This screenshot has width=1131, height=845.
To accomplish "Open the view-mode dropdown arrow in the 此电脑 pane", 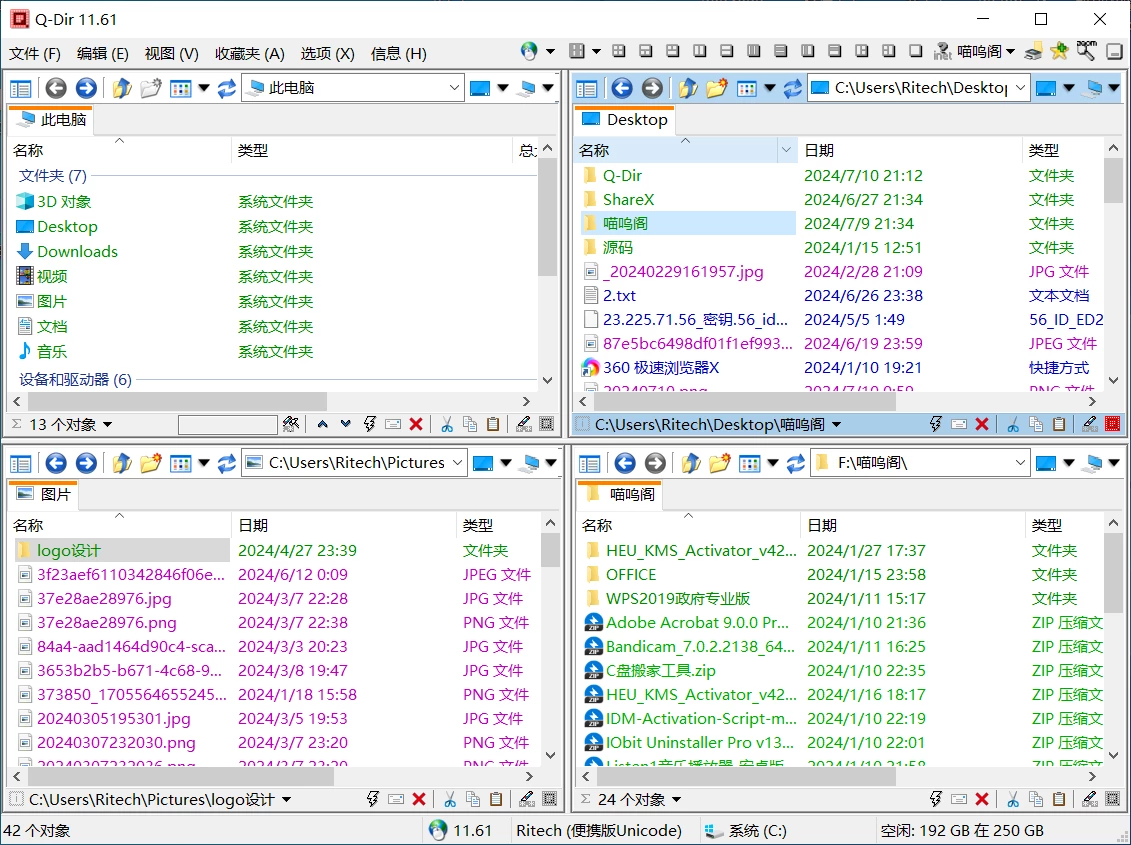I will pos(204,88).
